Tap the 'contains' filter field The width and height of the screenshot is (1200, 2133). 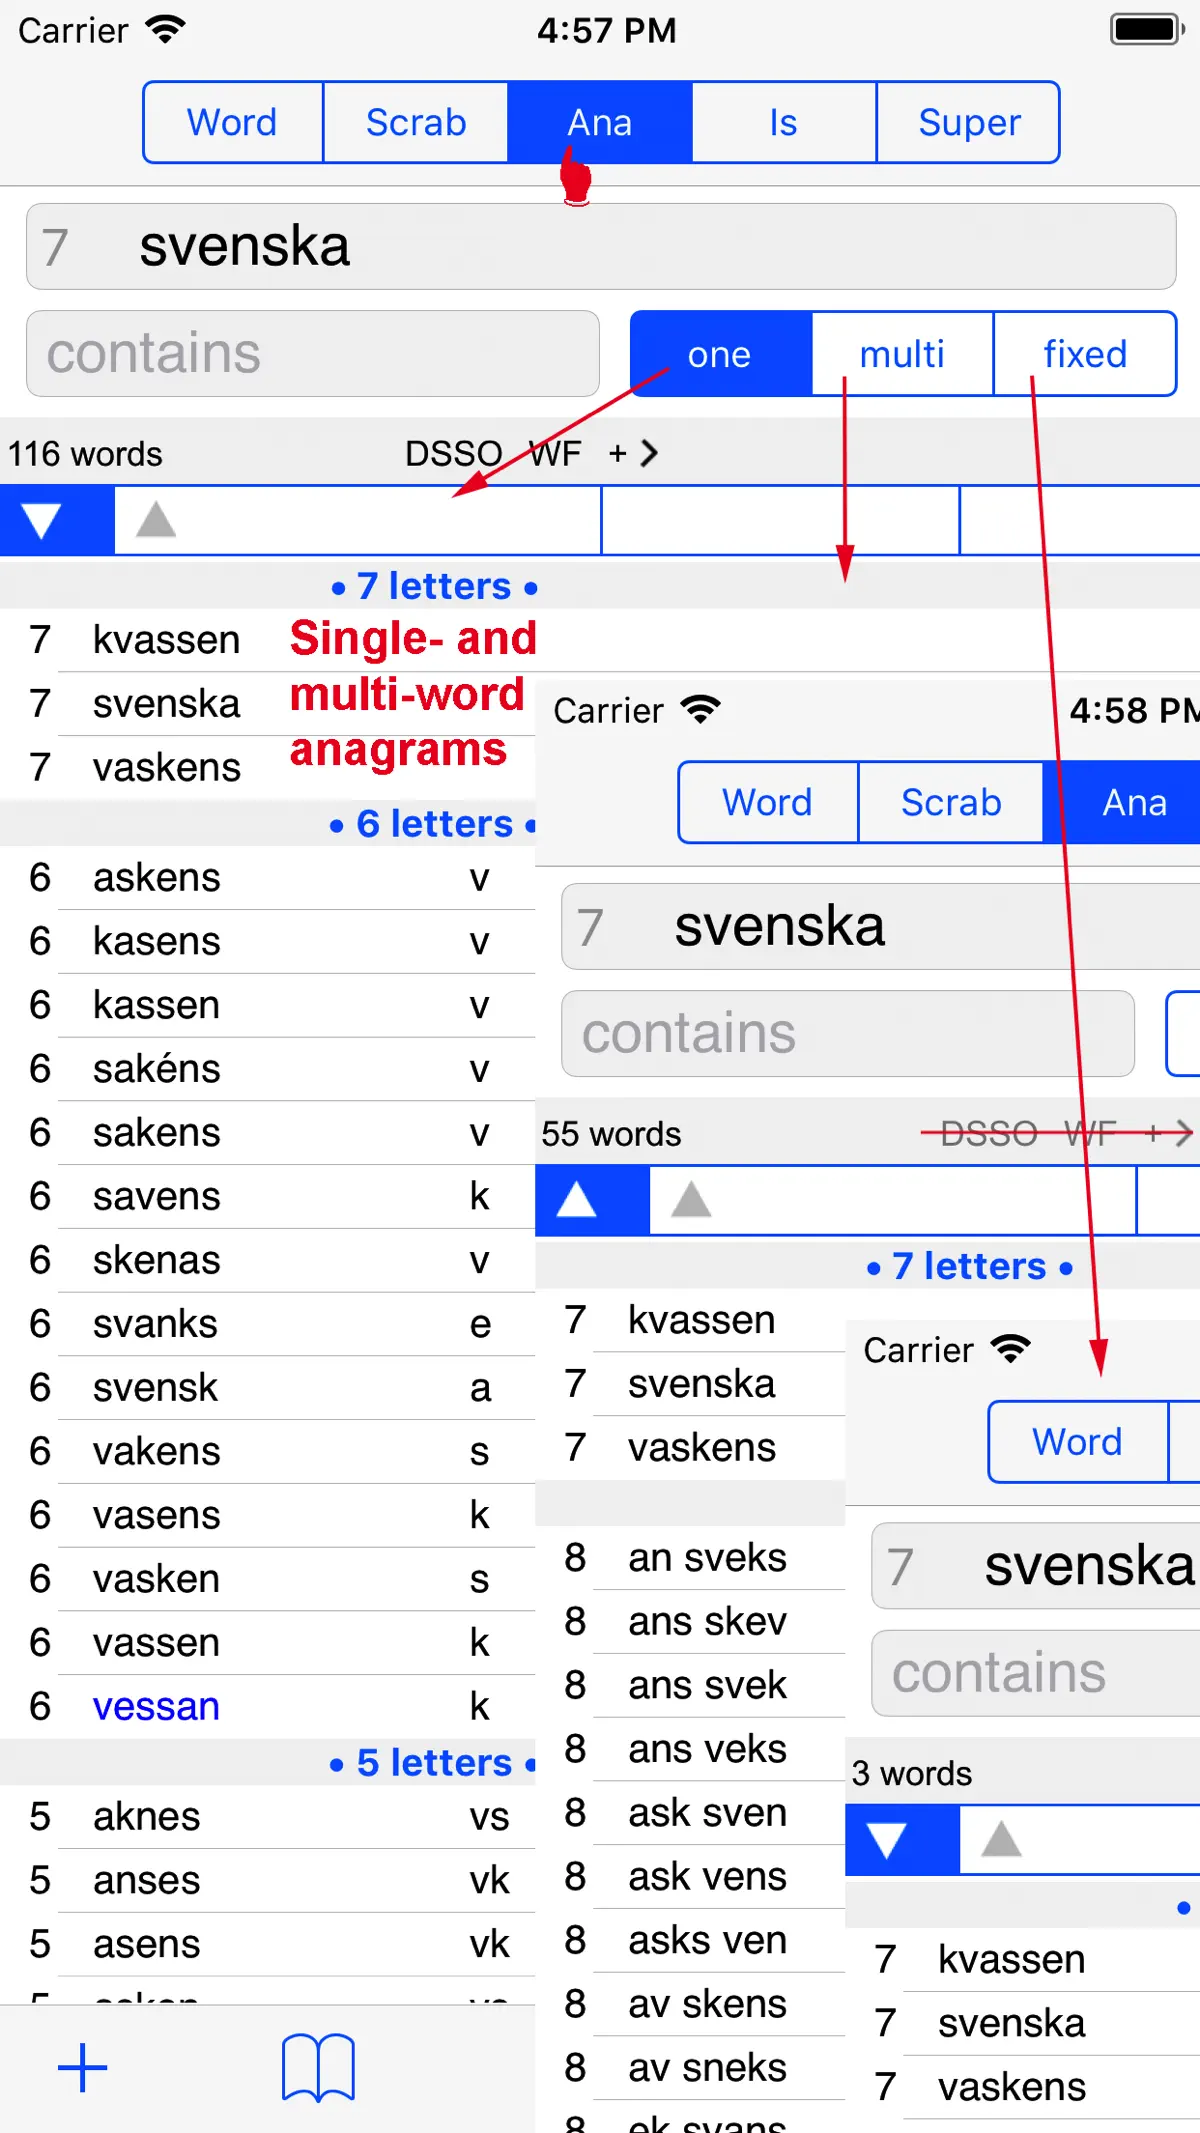tap(312, 354)
